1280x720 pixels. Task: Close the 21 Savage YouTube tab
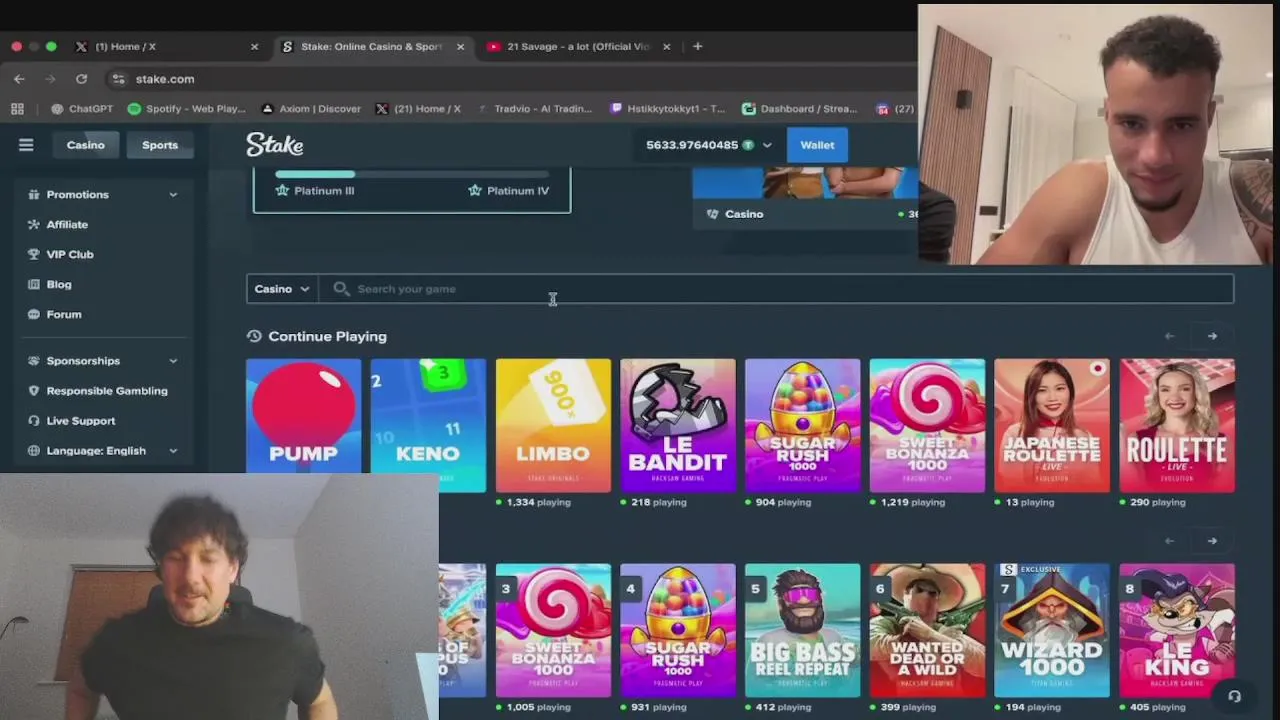coord(666,46)
